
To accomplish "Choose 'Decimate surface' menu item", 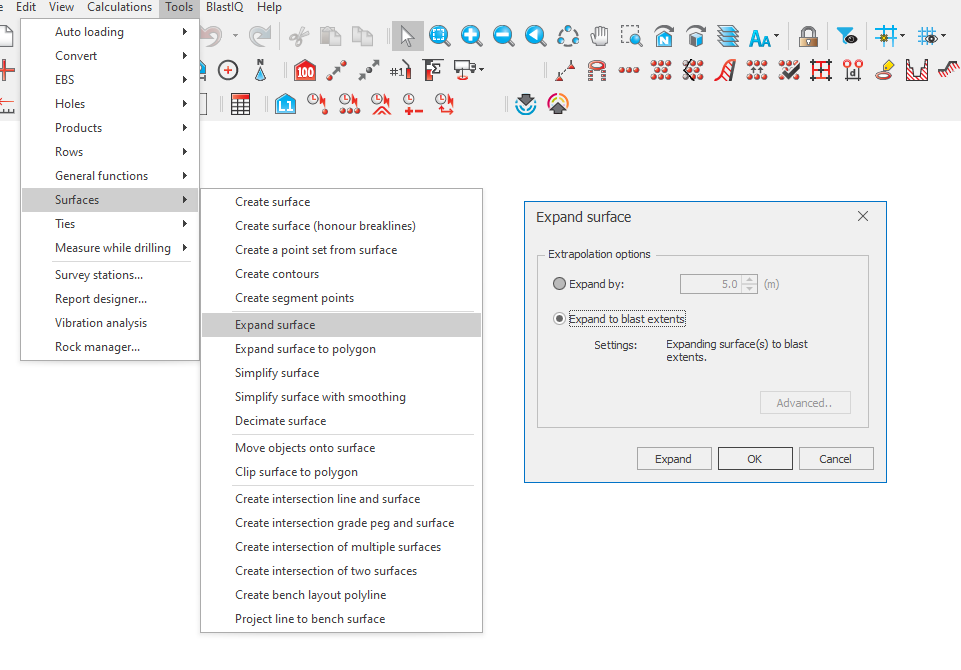I will (x=341, y=421).
